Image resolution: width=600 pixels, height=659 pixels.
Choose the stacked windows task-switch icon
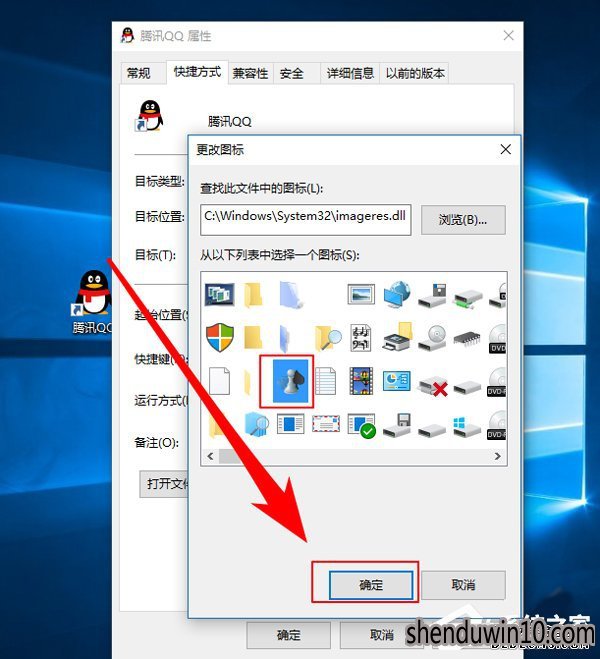(219, 294)
